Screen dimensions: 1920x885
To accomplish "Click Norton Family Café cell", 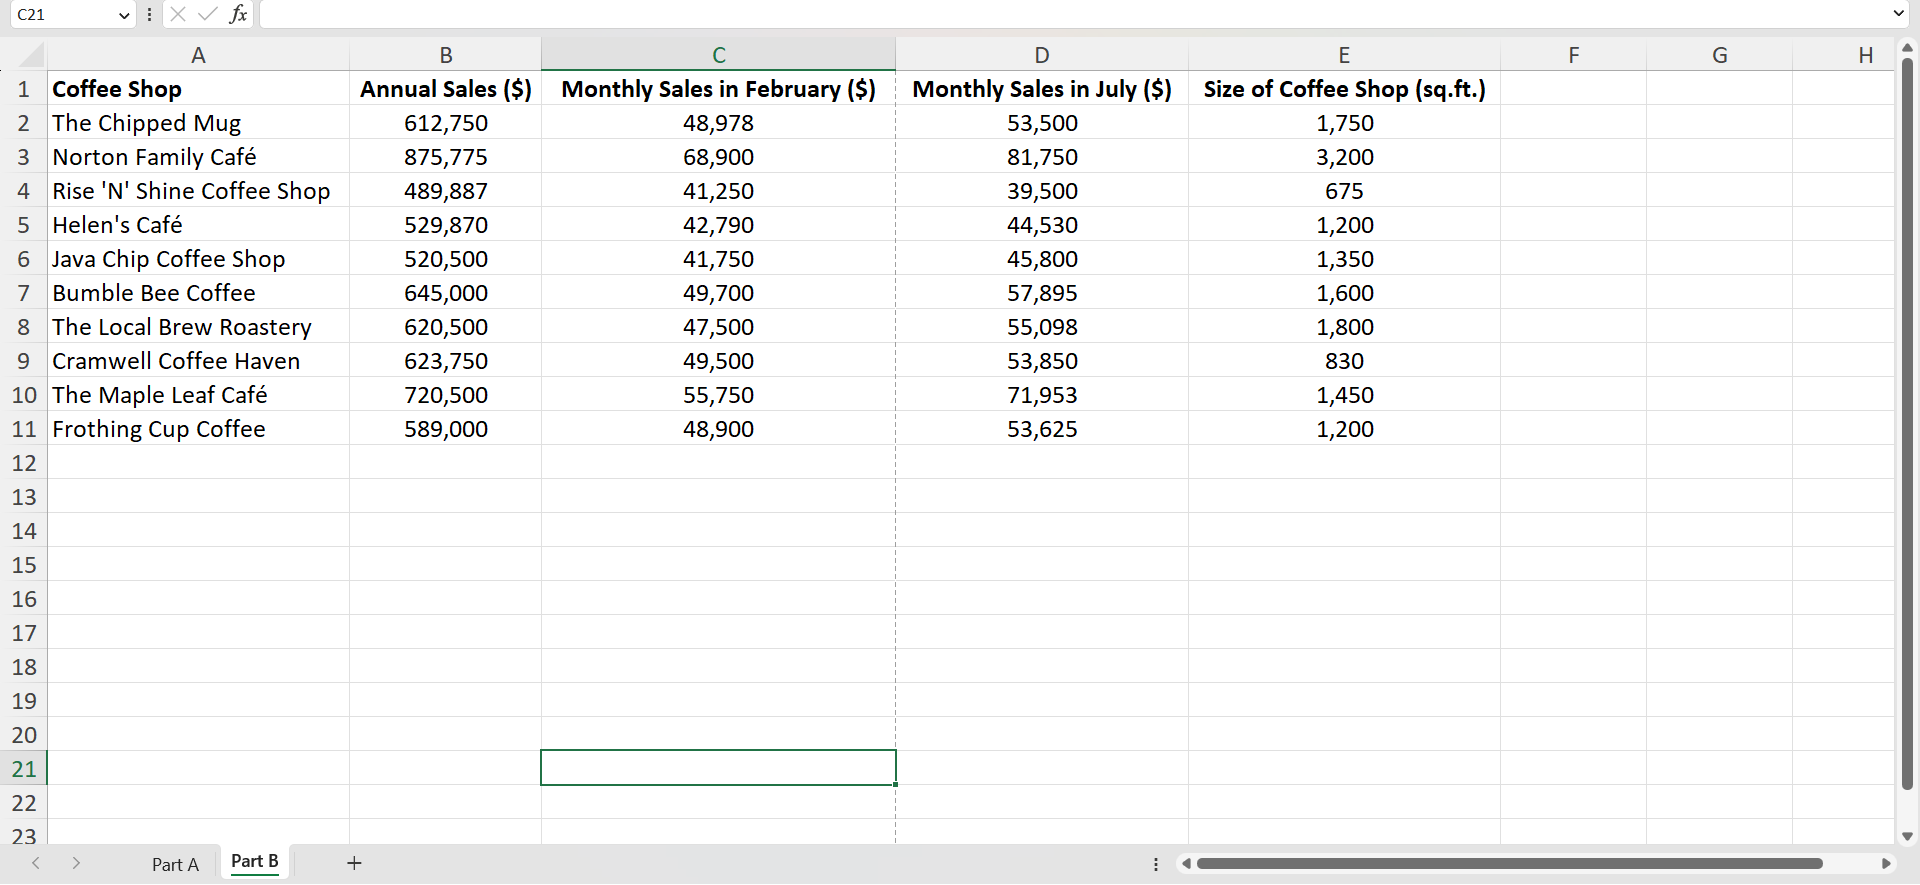I will click(198, 157).
